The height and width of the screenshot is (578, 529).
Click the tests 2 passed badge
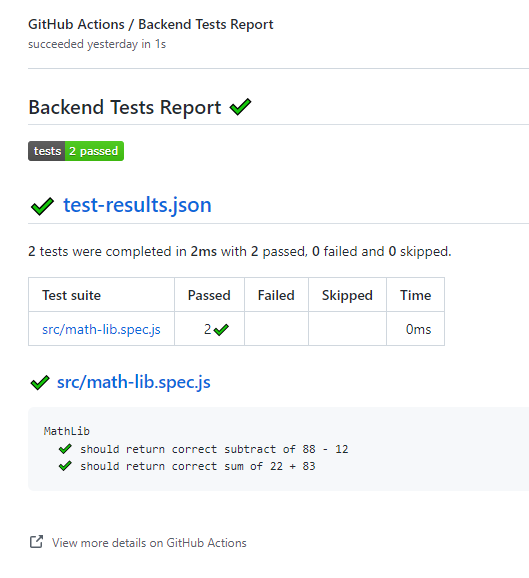pyautogui.click(x=76, y=151)
